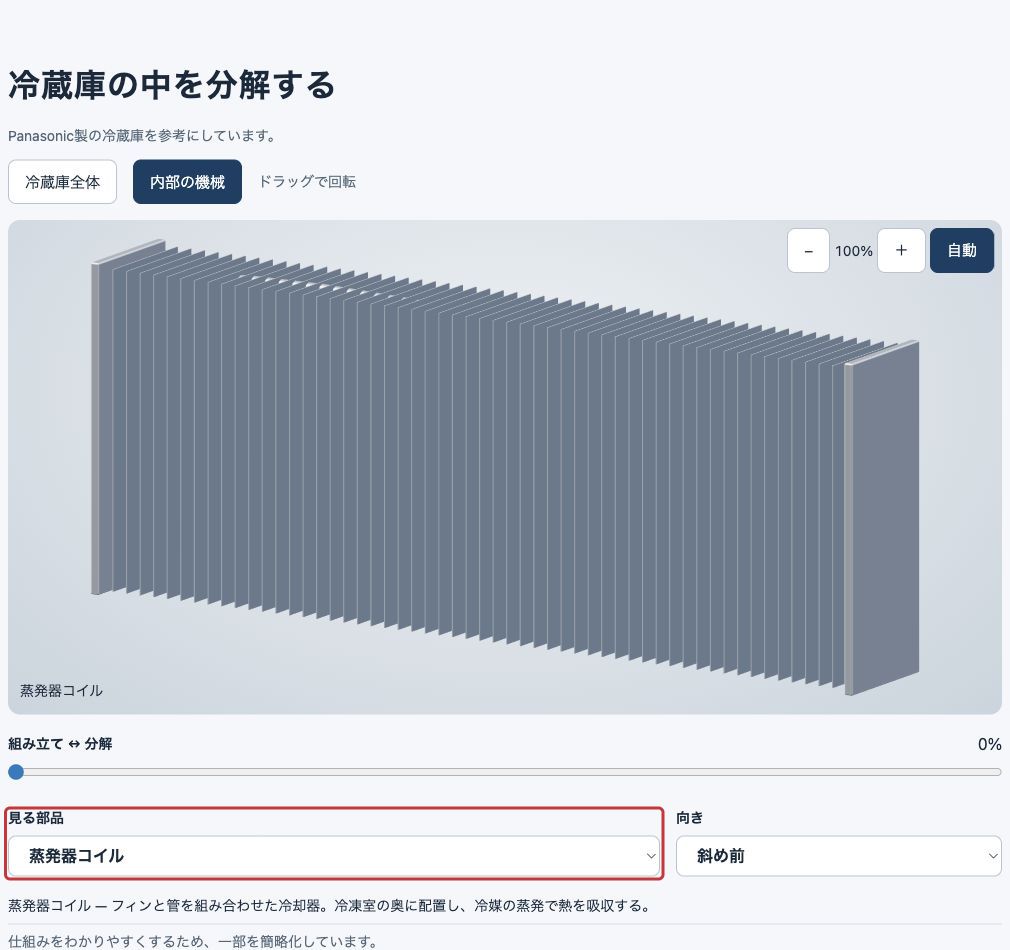This screenshot has height=950, width=1010.
Task: Click the 0% disassembly value
Action: pyautogui.click(x=989, y=745)
